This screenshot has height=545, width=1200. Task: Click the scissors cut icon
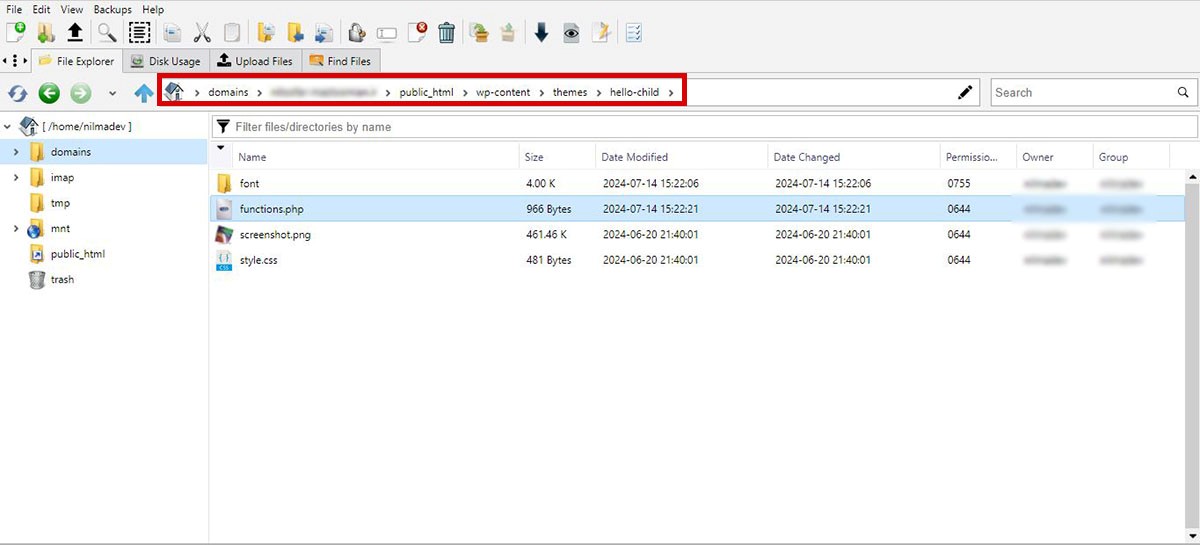click(201, 32)
